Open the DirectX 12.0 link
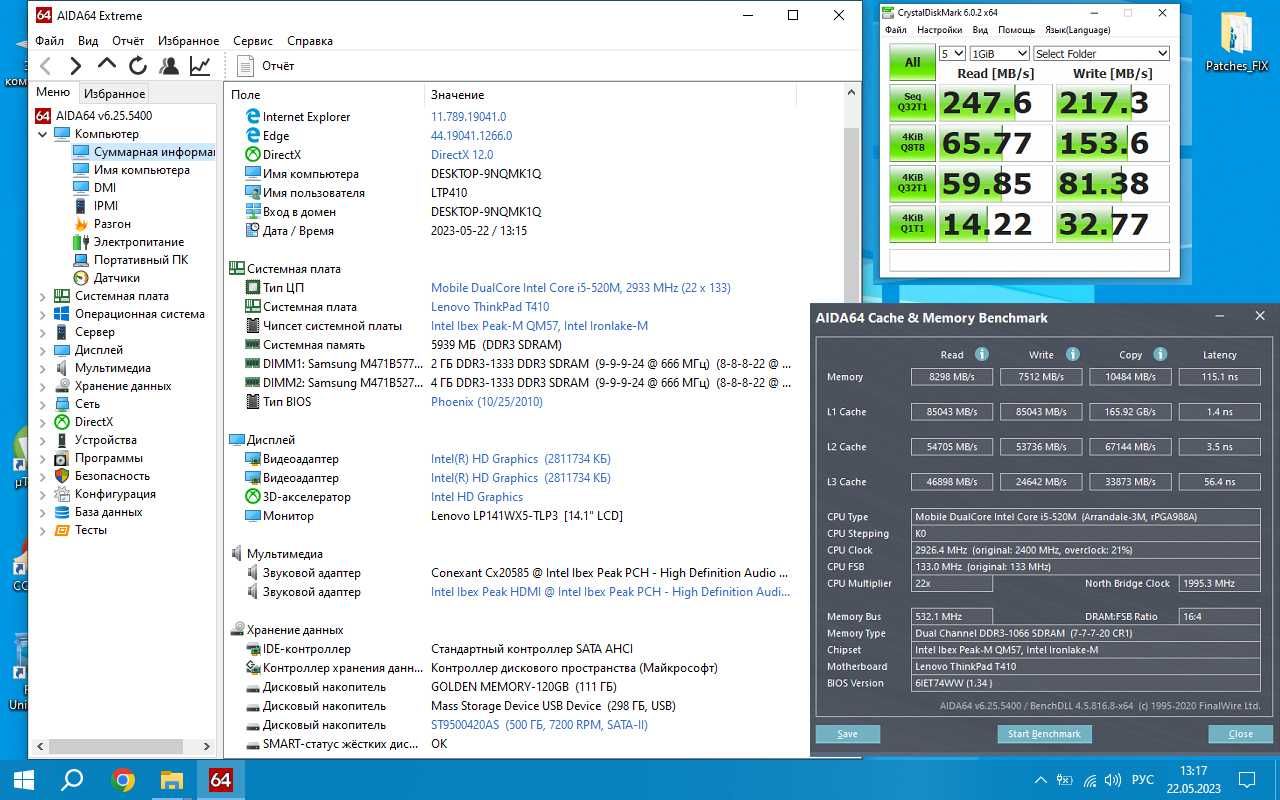Screen dimensions: 1280x800 [x=462, y=155]
